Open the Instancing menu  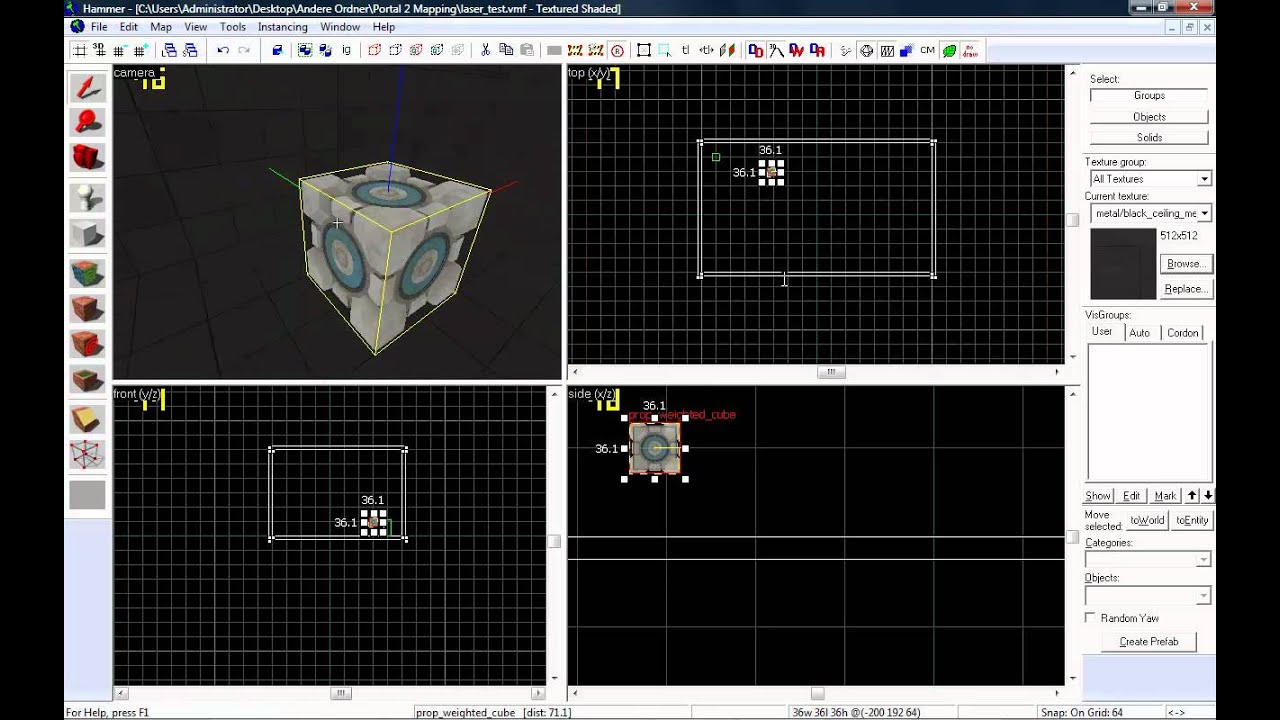(283, 27)
